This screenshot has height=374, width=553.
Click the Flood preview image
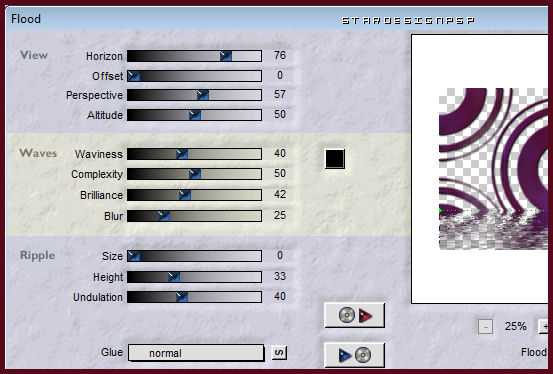point(493,169)
